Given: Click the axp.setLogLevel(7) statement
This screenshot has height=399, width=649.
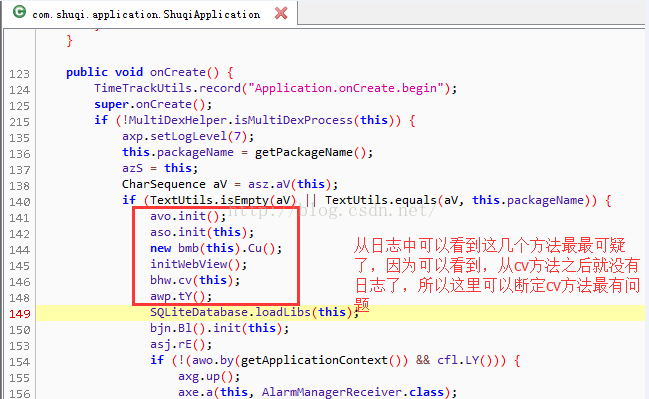Looking at the screenshot, I should coord(188,136).
